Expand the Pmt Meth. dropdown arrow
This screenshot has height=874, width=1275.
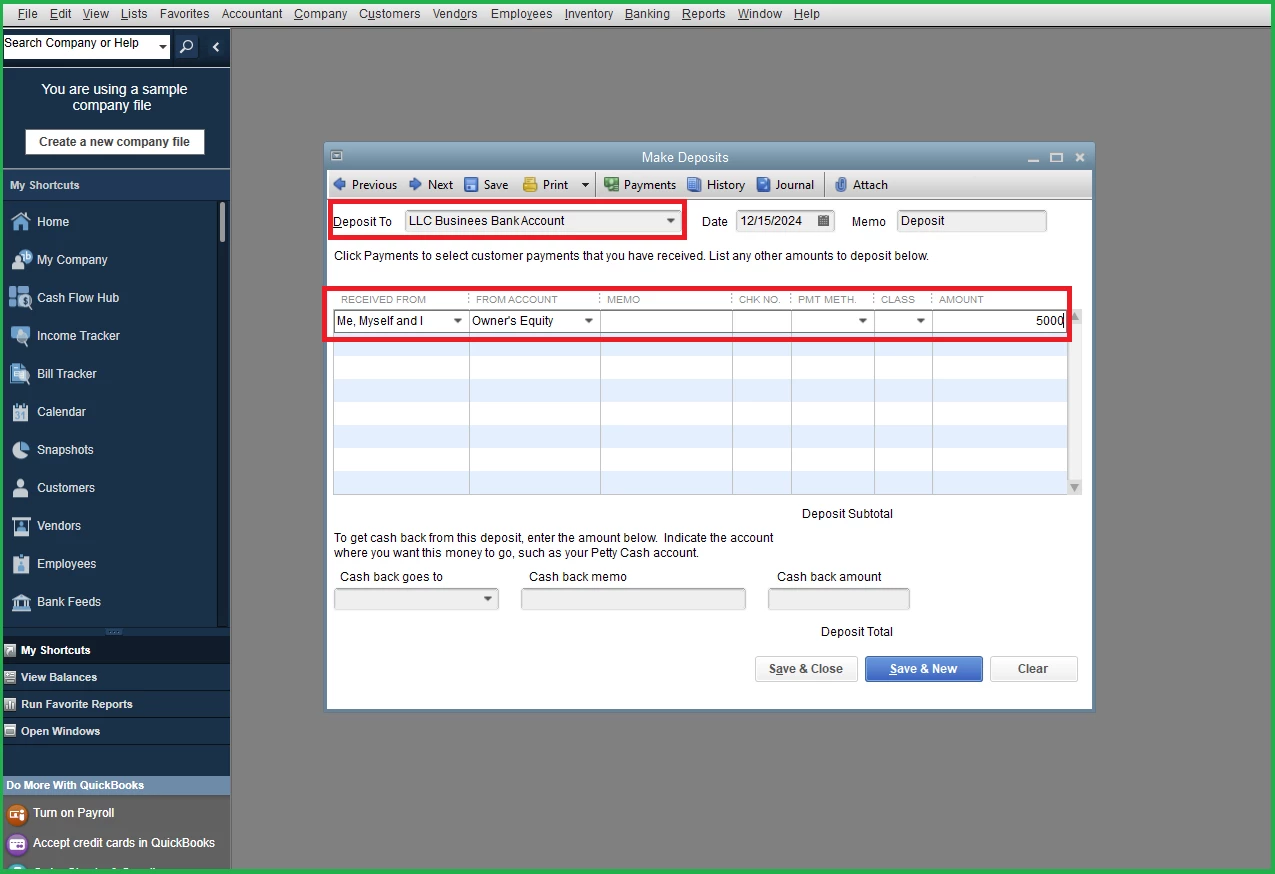coord(863,321)
